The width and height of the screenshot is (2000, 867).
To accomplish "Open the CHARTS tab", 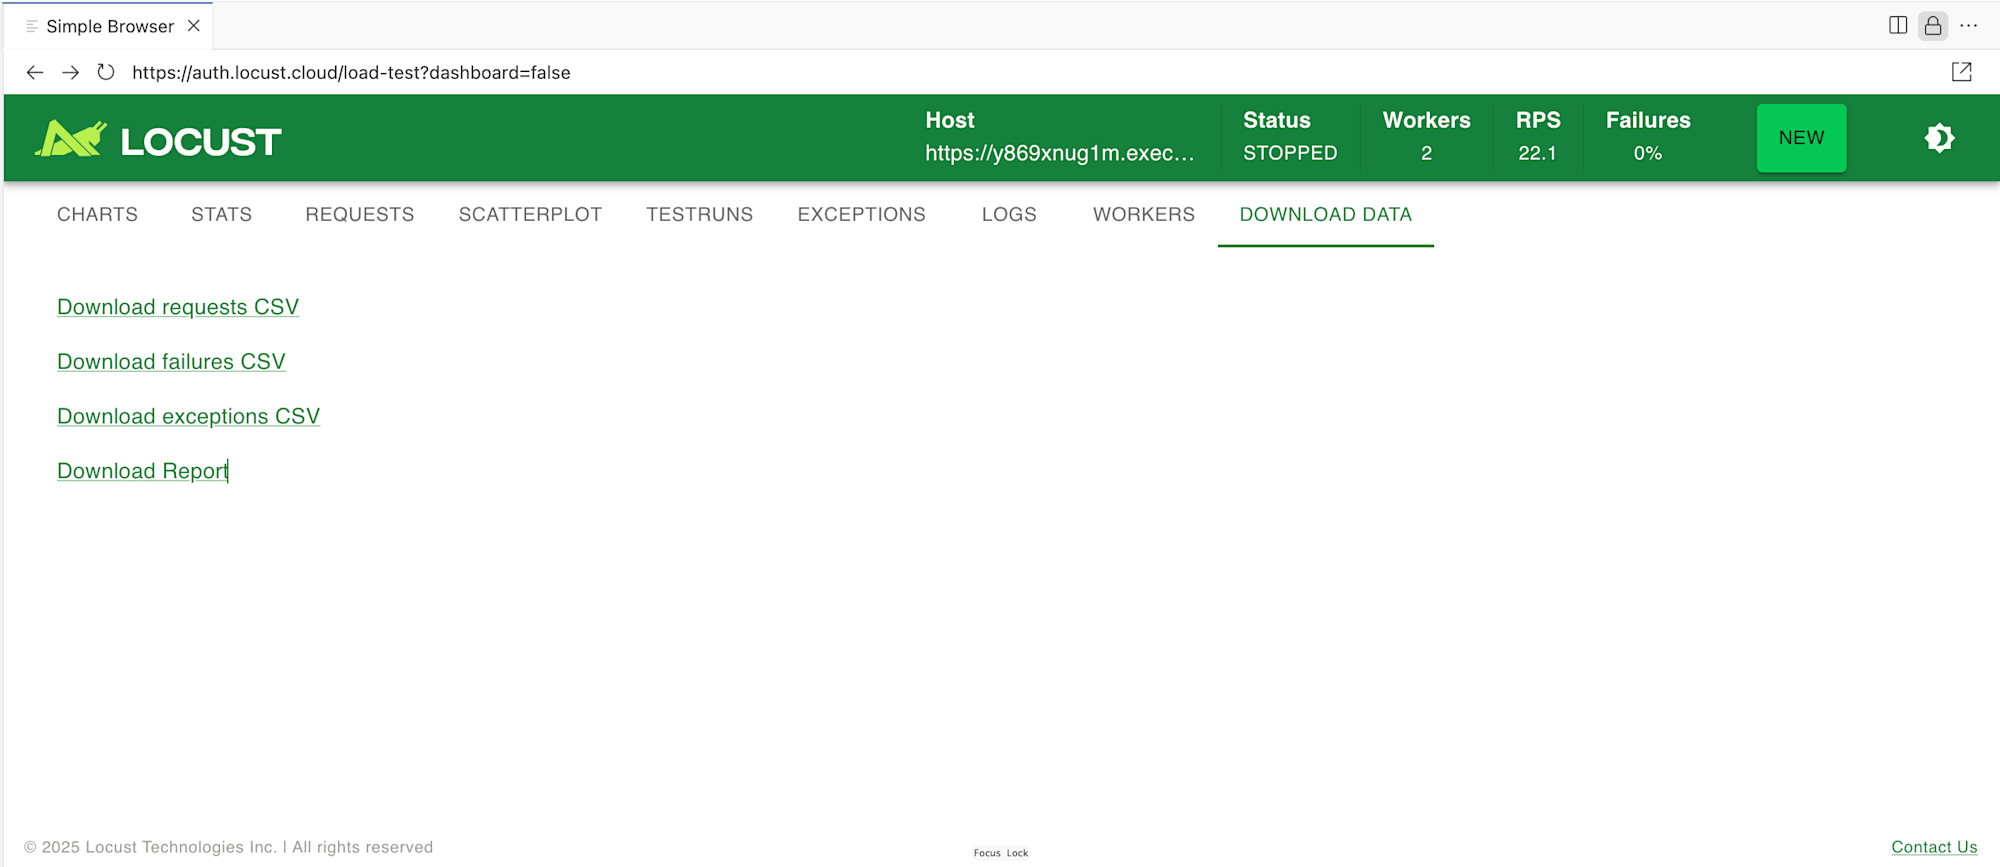I will (97, 214).
